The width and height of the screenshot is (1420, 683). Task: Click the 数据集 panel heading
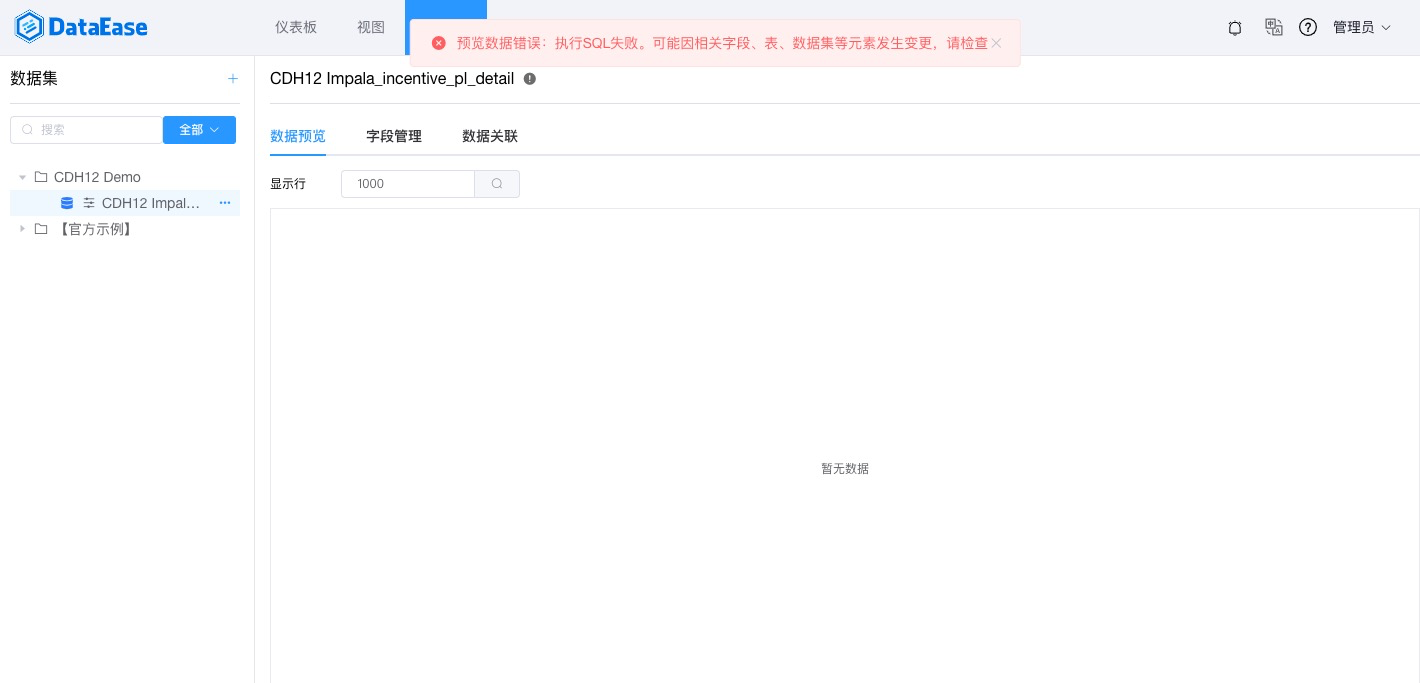point(34,78)
